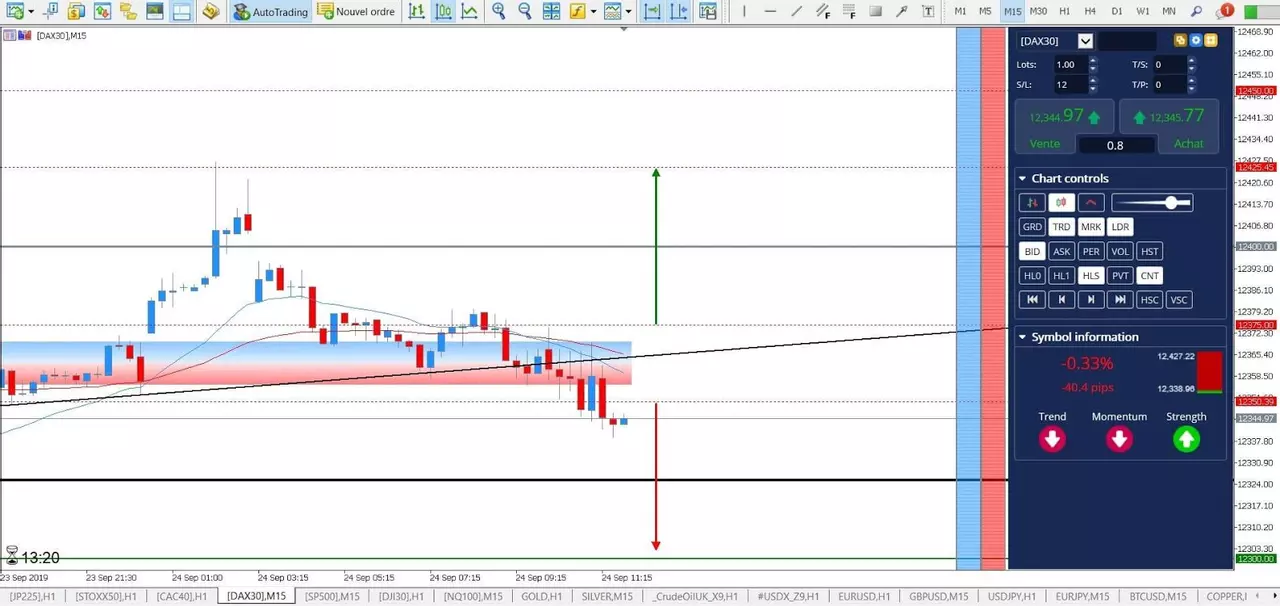1280x606 pixels.
Task: Toggle chart auto scroll
Action: (652, 12)
